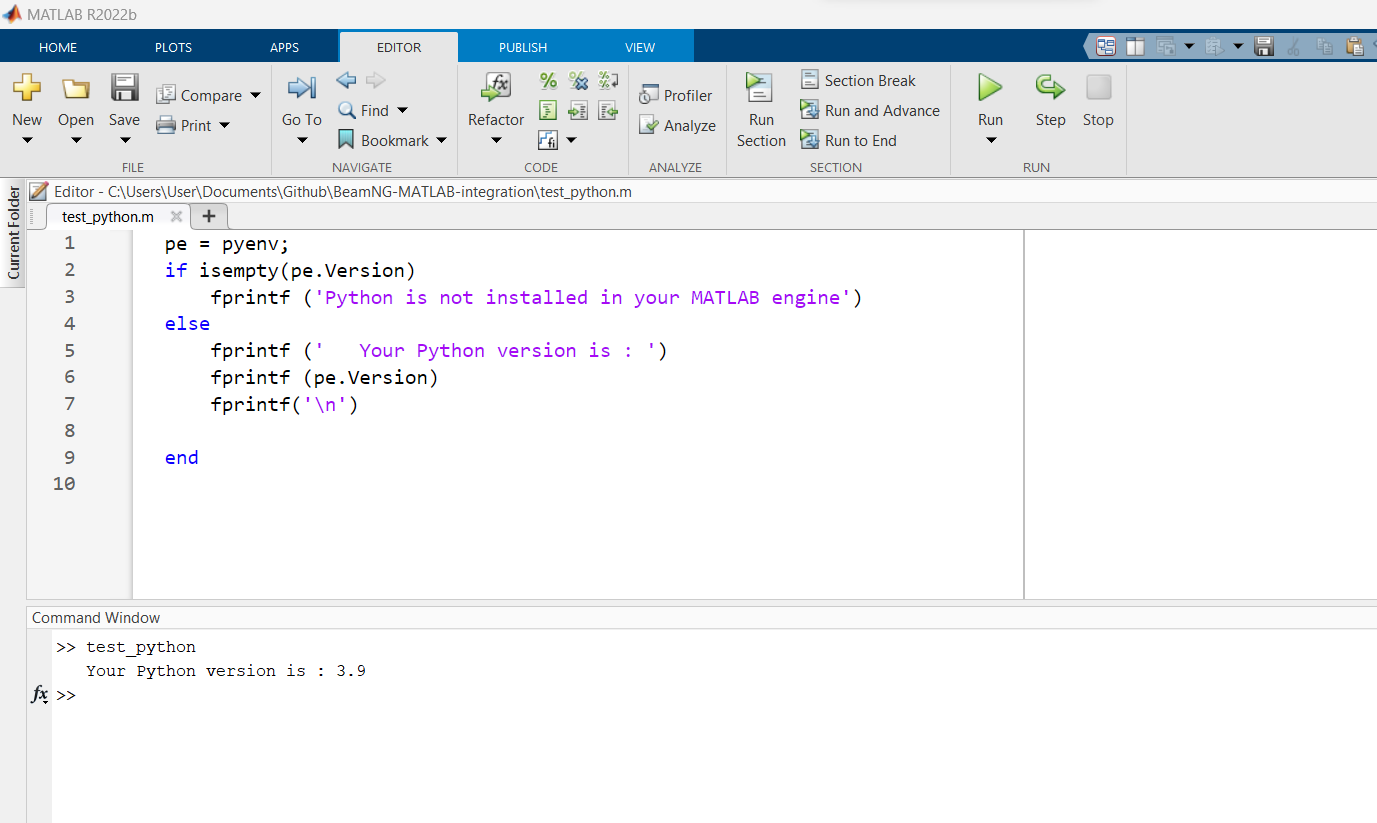Comment selected lines with the percent icon
This screenshot has height=823, width=1377.
[x=548, y=81]
